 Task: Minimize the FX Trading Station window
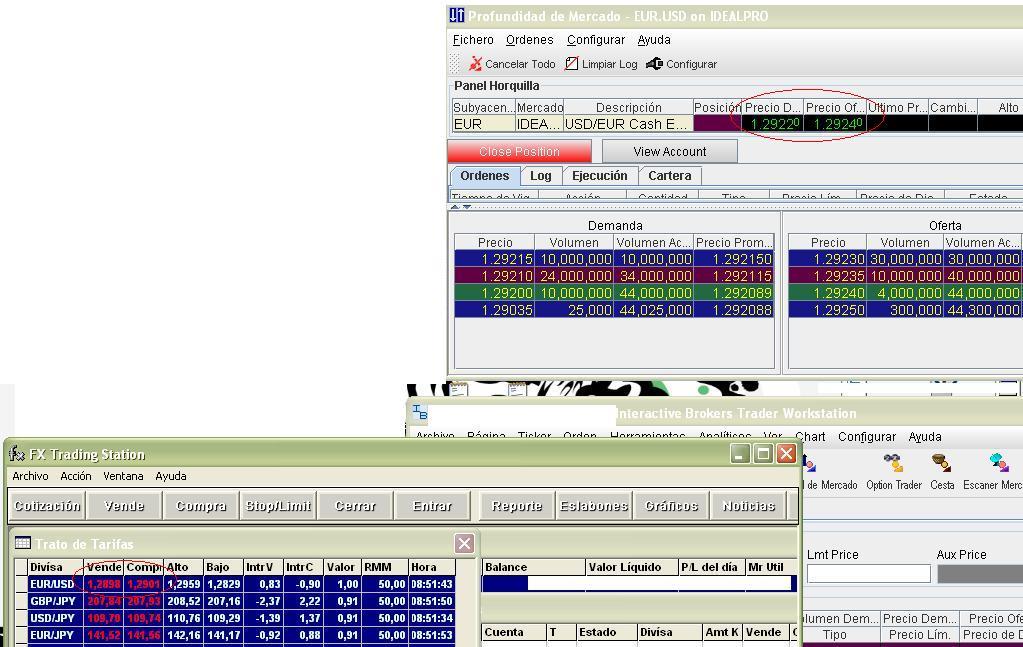(740, 453)
